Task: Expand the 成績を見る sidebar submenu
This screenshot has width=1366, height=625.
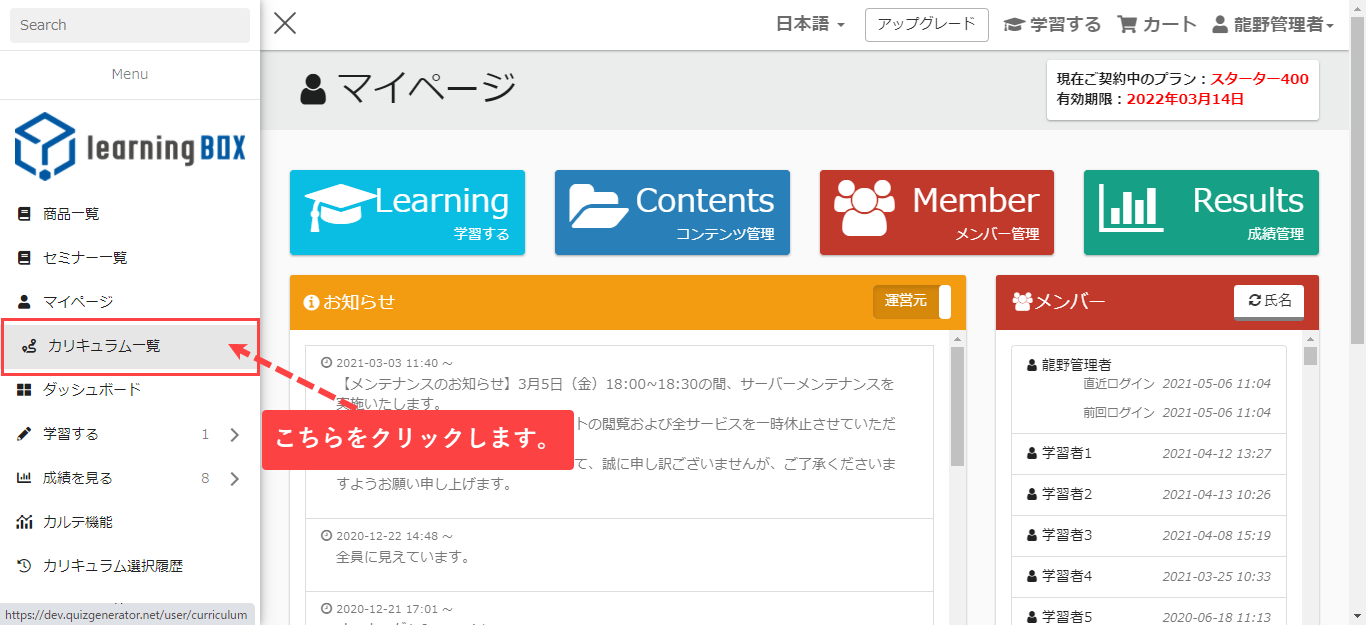Action: (235, 478)
